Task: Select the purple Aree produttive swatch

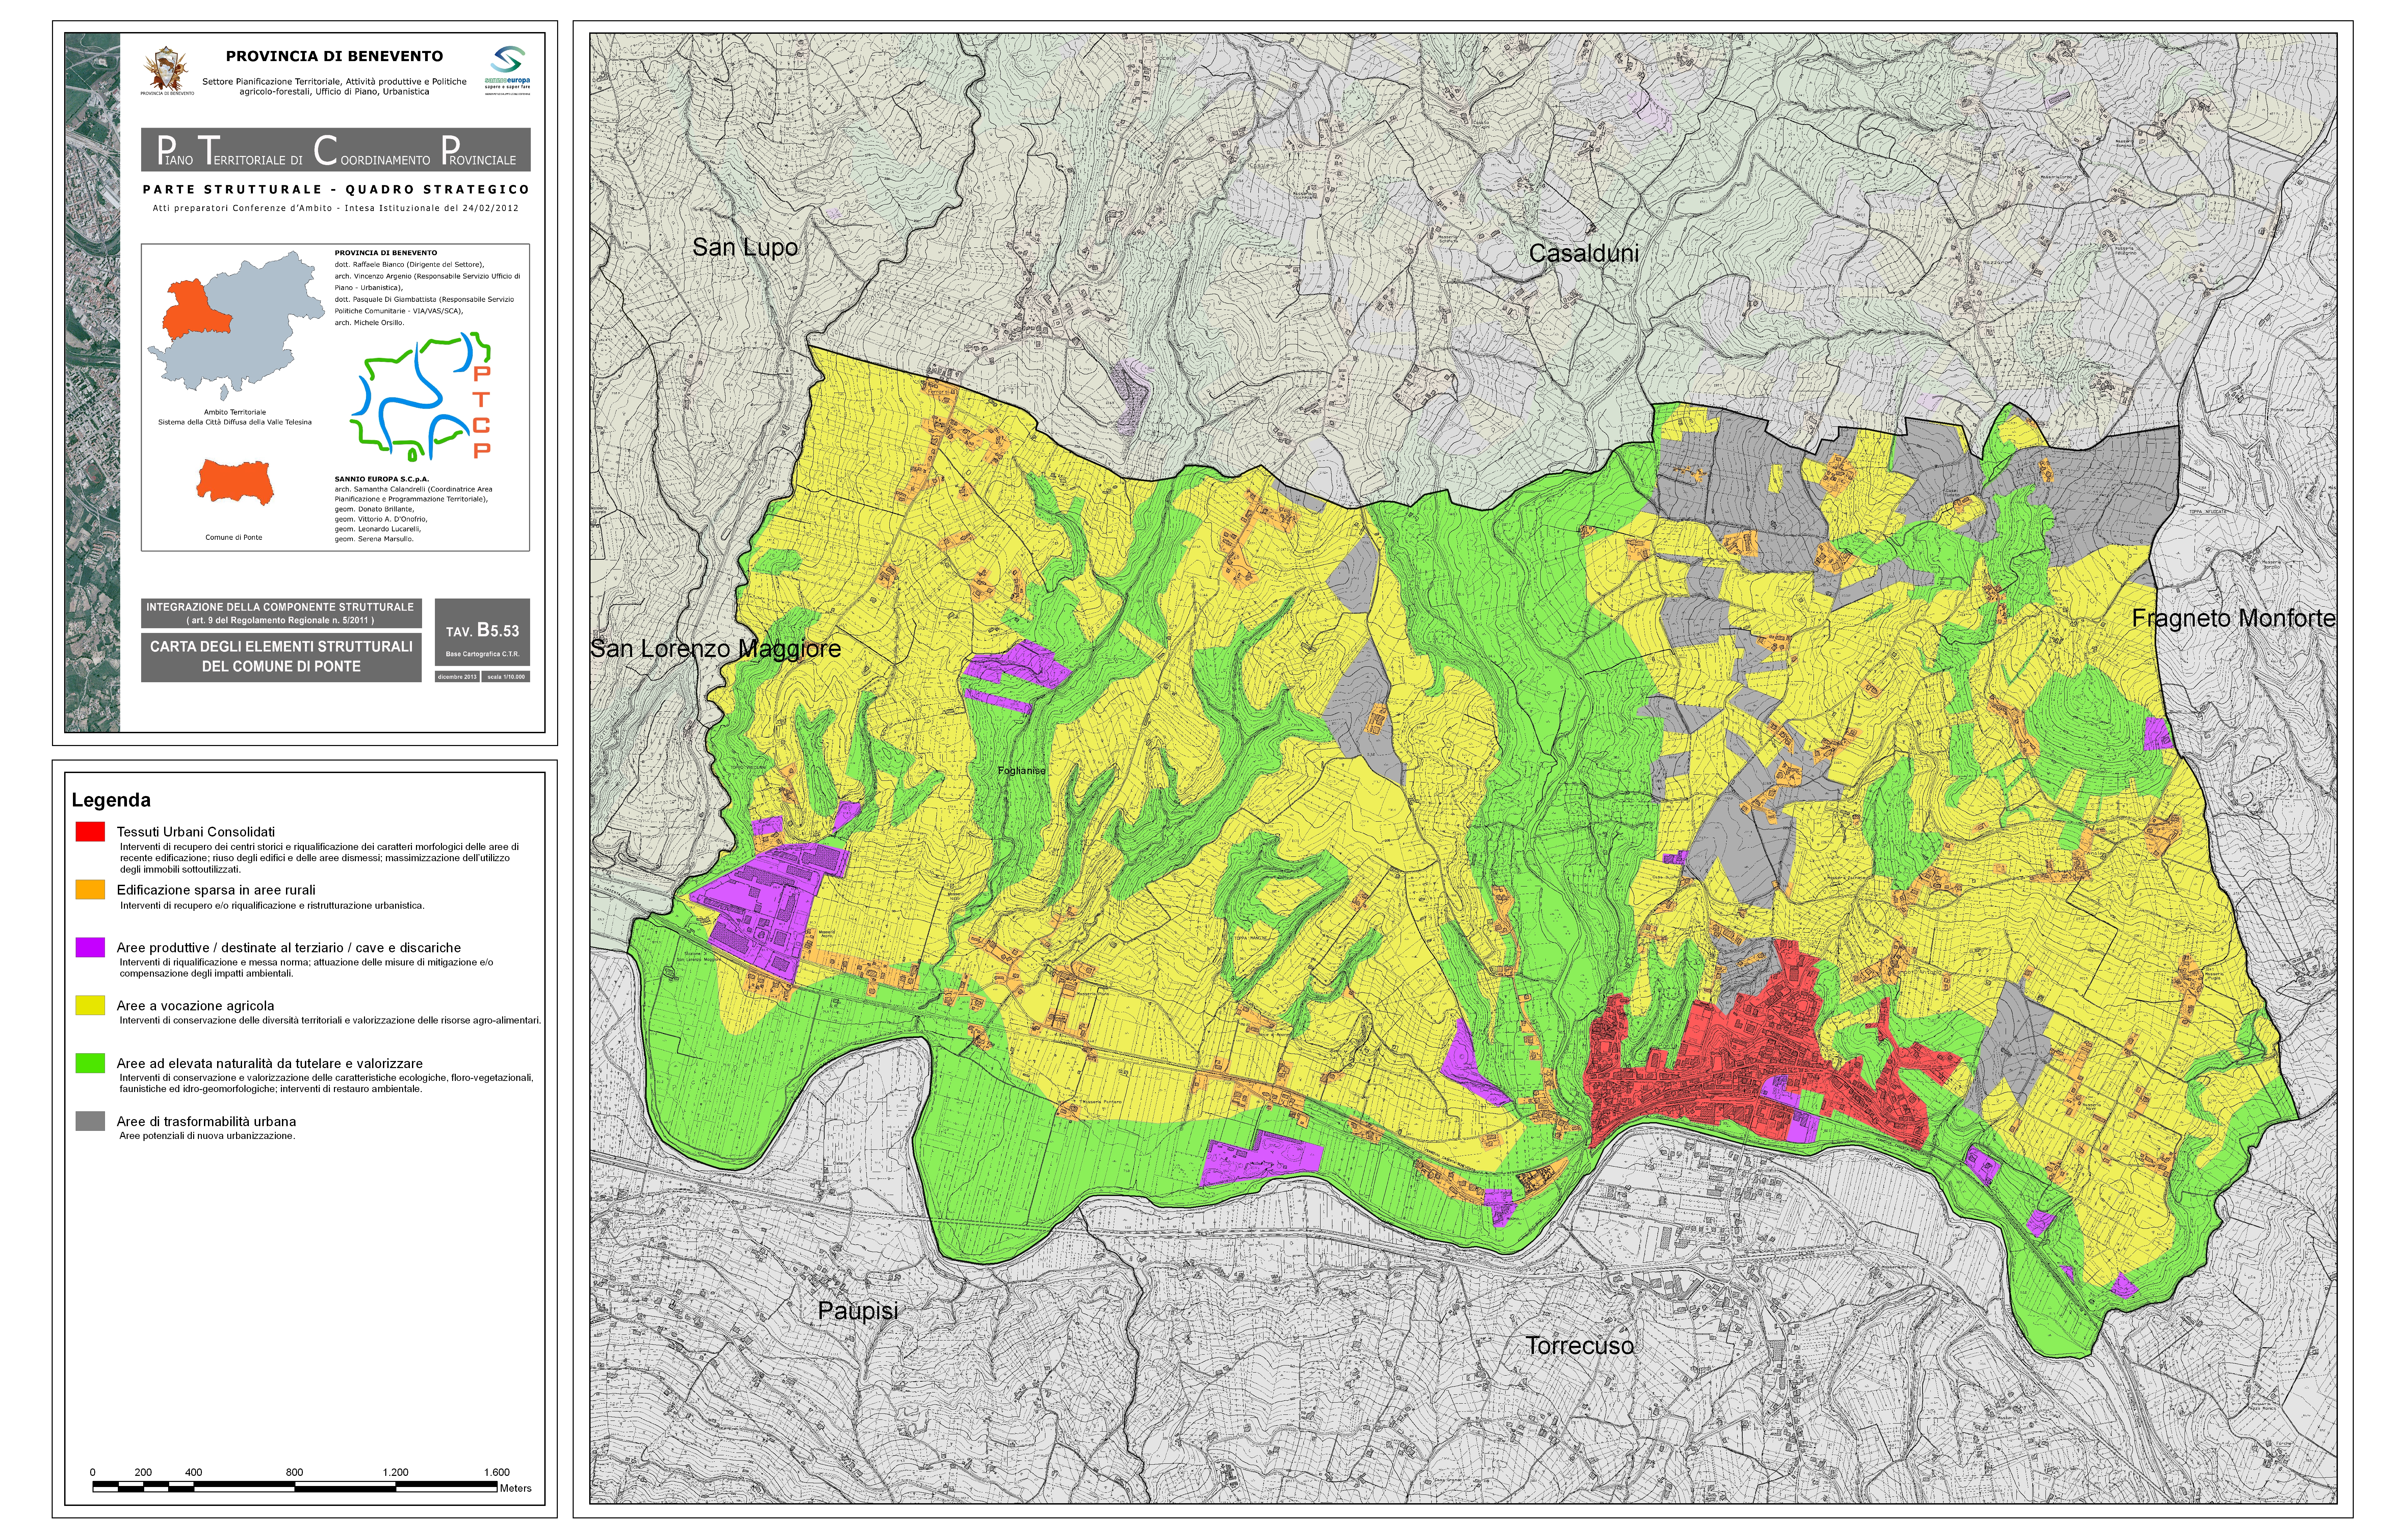Action: [x=90, y=947]
